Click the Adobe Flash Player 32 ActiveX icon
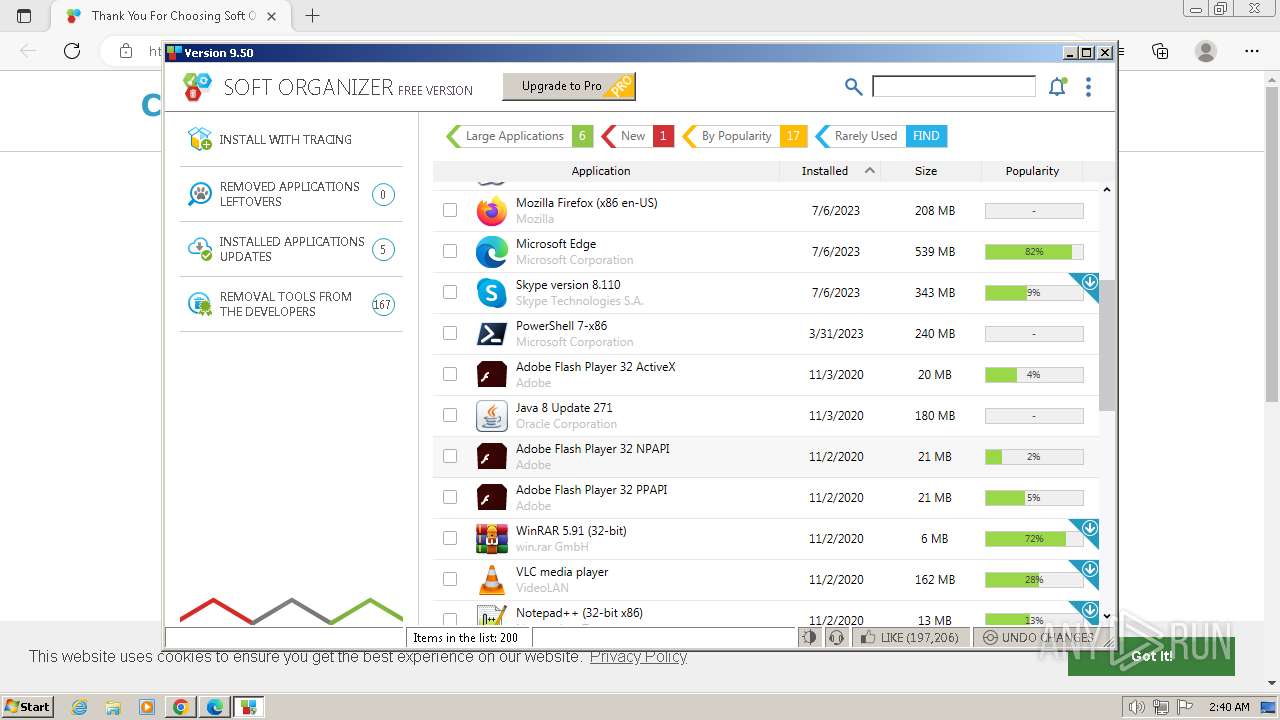Image resolution: width=1280 pixels, height=720 pixels. tap(491, 375)
